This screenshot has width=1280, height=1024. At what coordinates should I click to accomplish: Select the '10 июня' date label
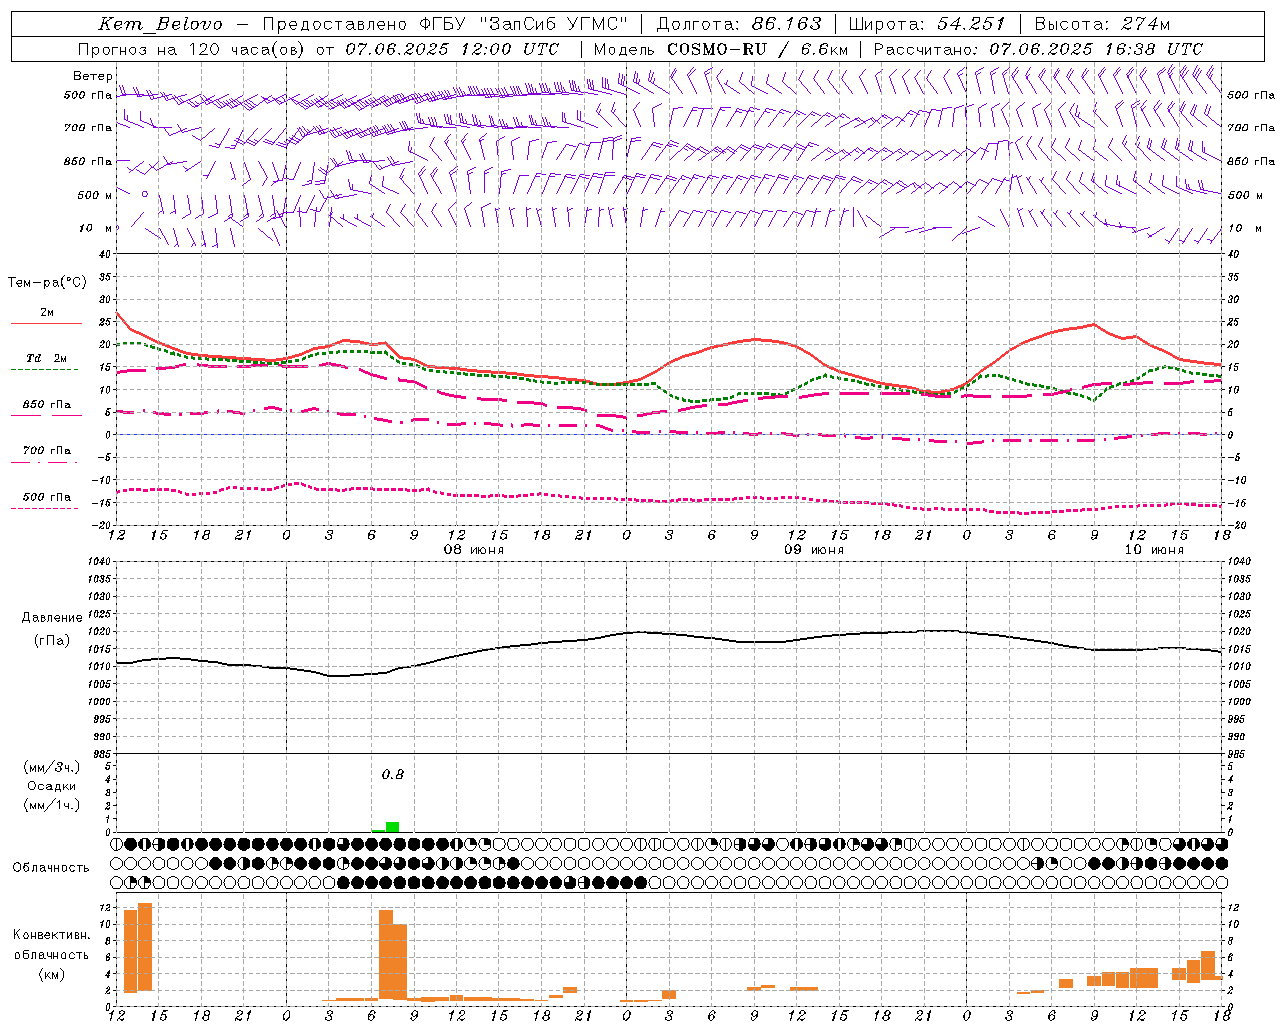[x=1154, y=550]
